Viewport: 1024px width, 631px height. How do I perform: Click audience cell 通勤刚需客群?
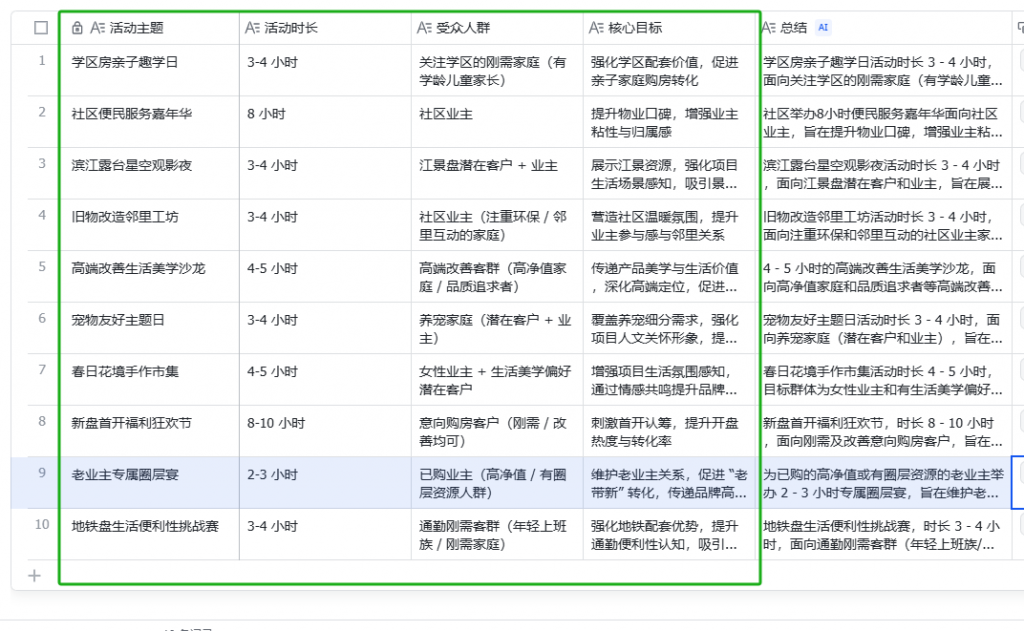pyautogui.click(x=497, y=535)
